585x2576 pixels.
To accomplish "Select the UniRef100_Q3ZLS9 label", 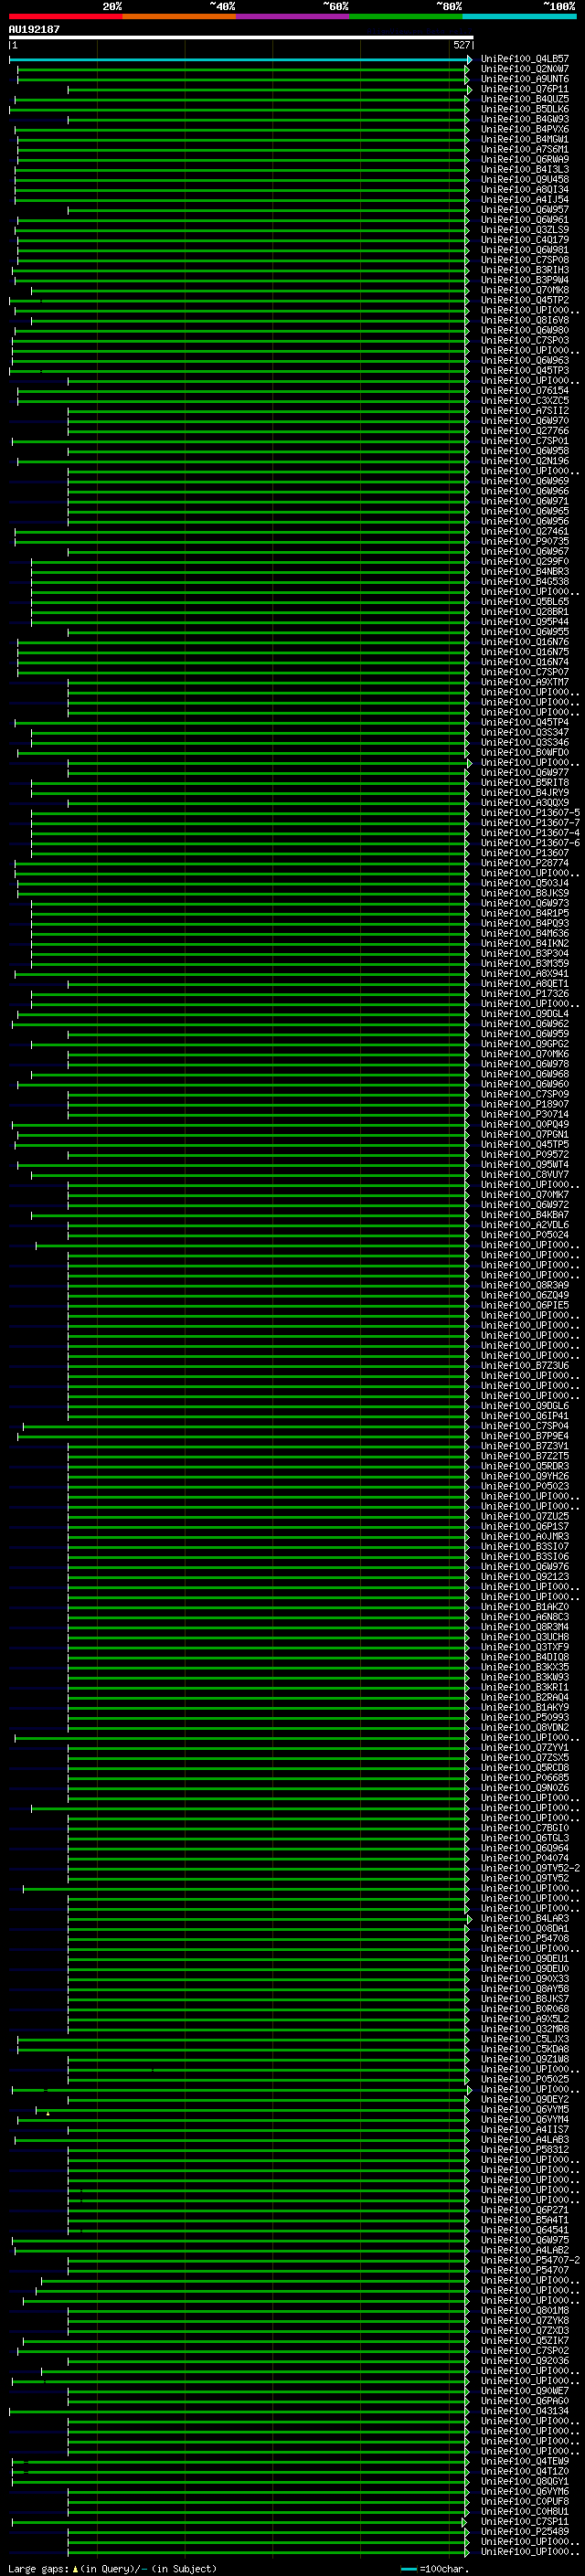I will tap(525, 230).
